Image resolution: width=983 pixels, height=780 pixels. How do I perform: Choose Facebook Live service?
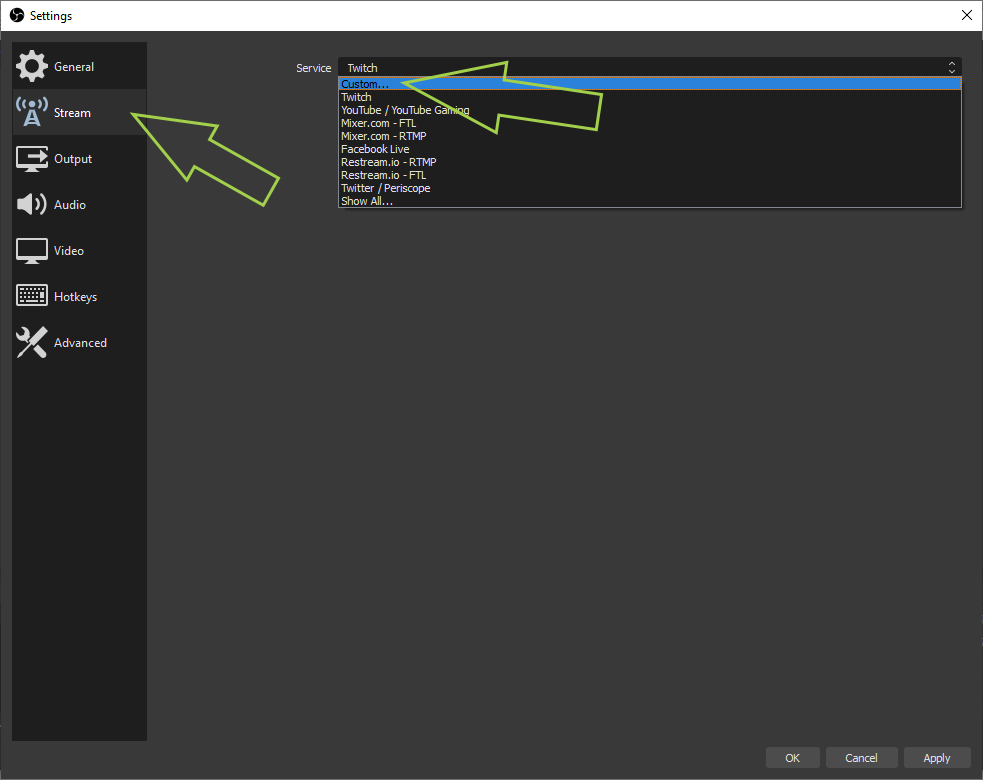(x=375, y=149)
